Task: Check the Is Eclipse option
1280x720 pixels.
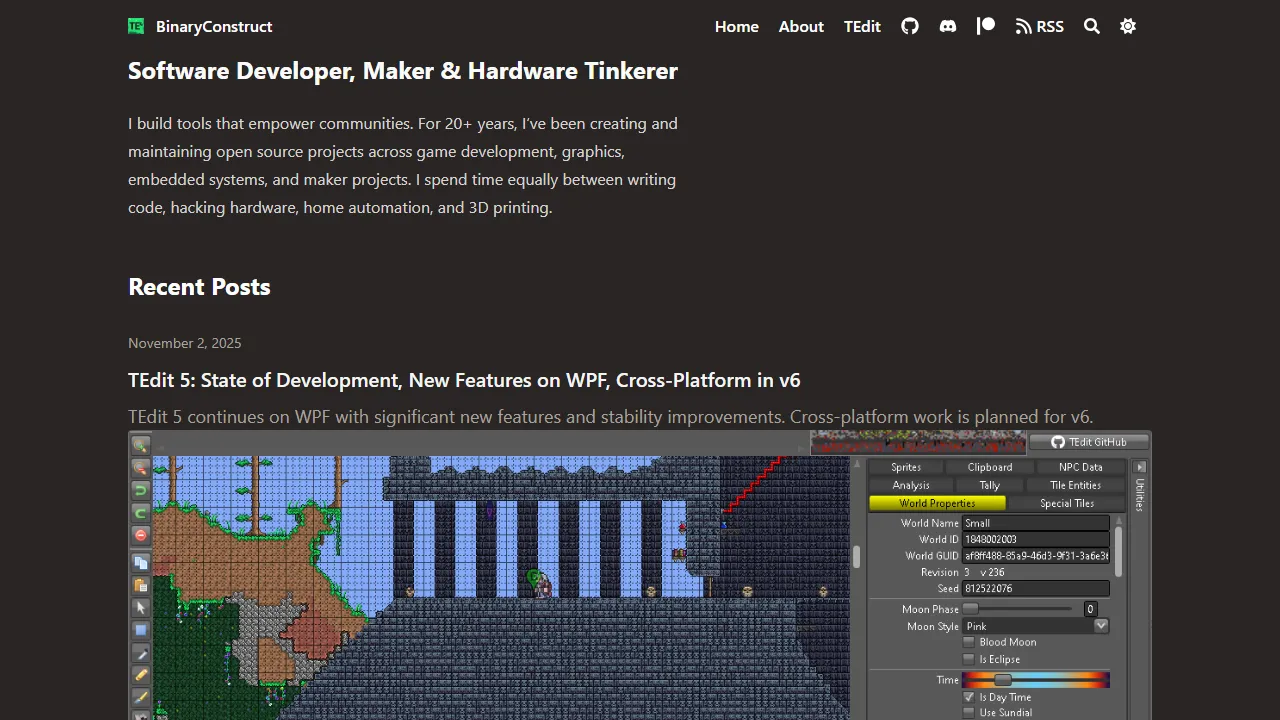Action: point(968,659)
